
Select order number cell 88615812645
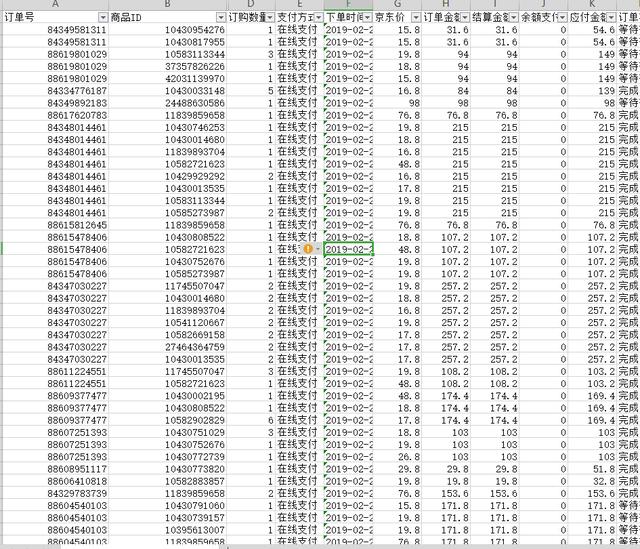point(56,225)
